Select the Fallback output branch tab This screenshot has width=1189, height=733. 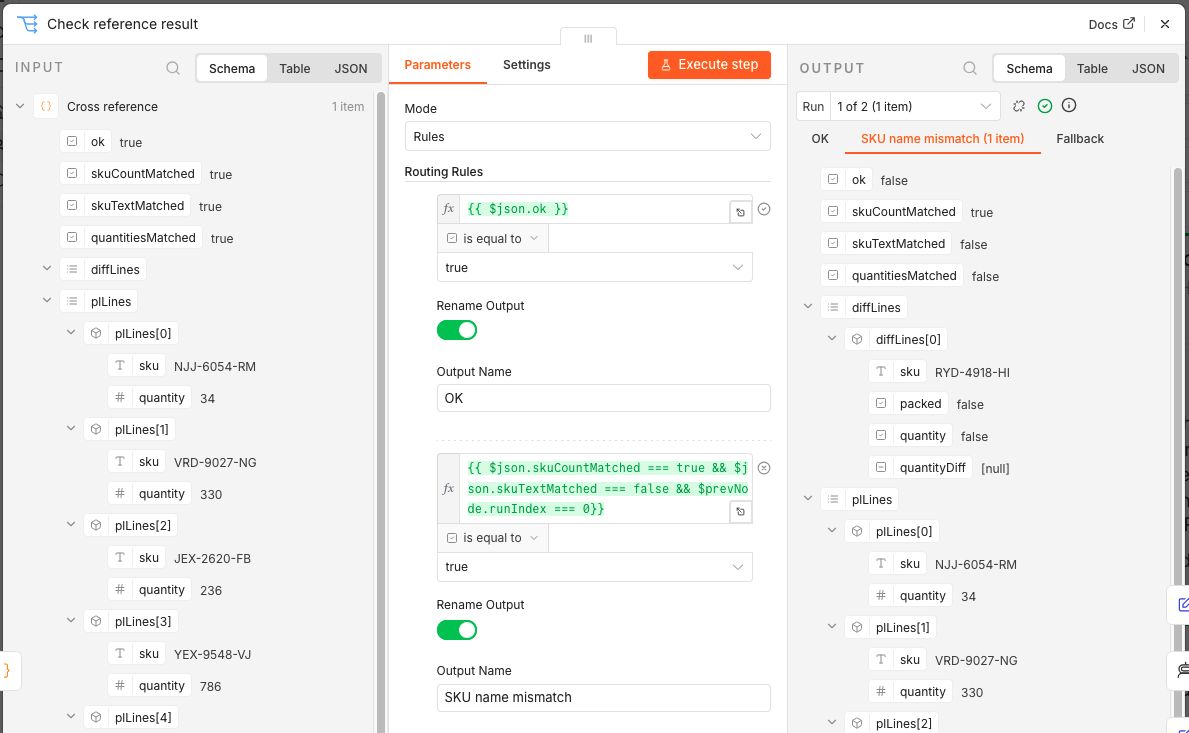click(x=1080, y=139)
